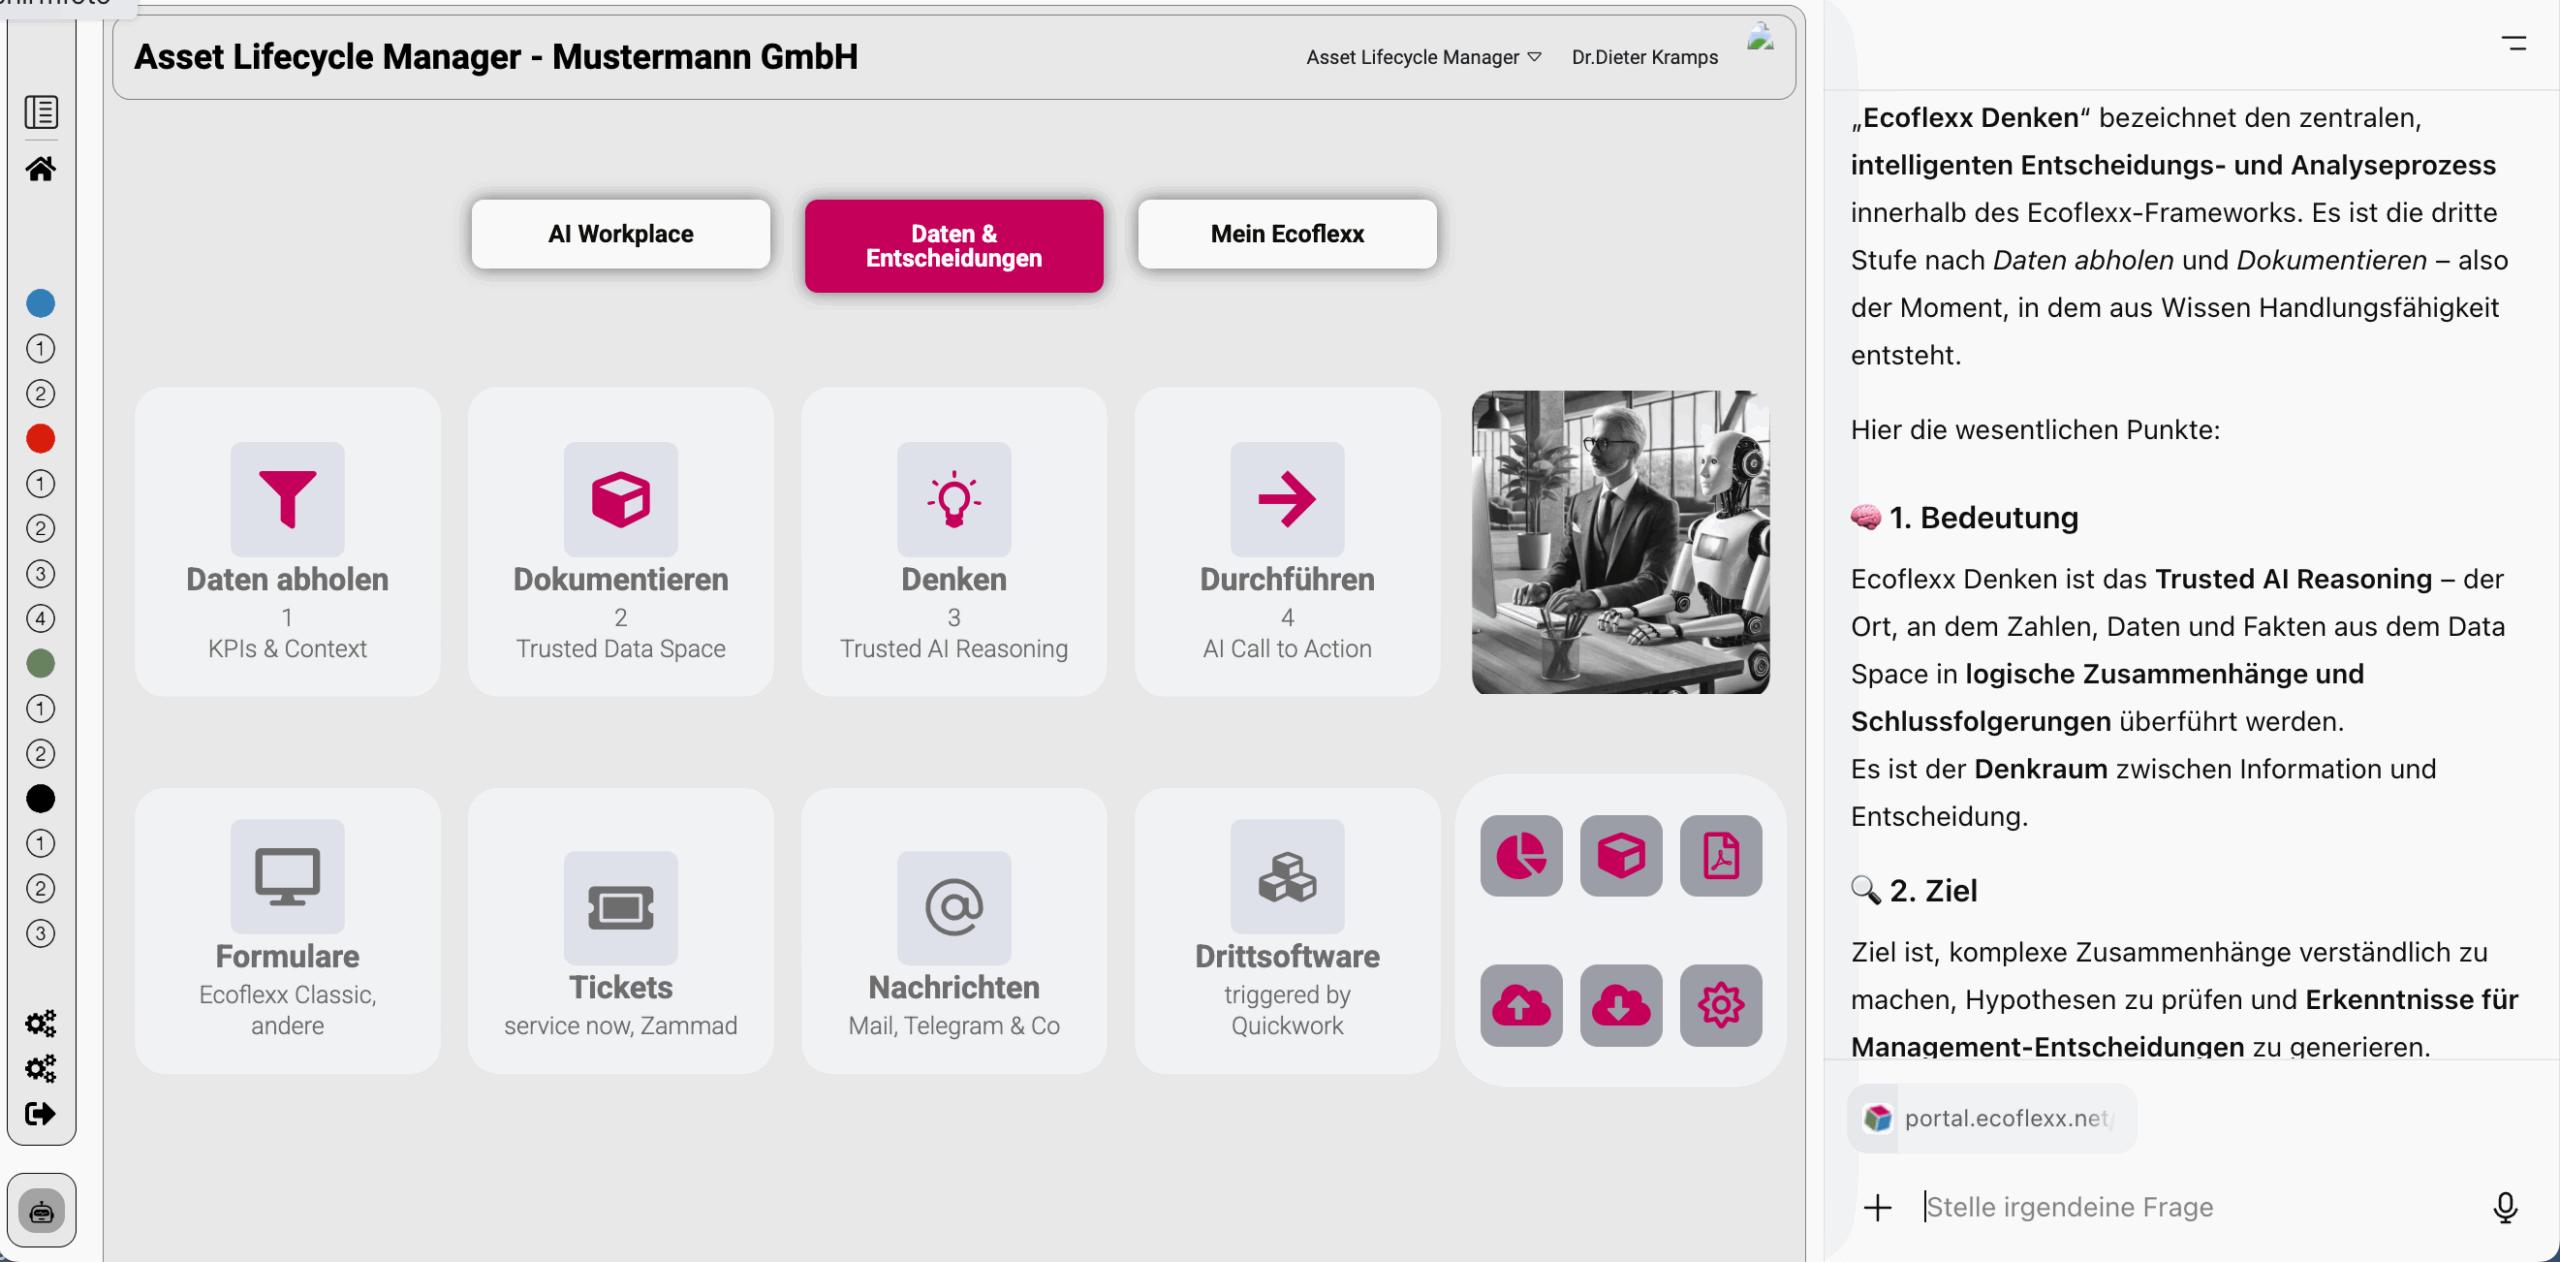Click the microphone icon in the chat input

(2504, 1207)
